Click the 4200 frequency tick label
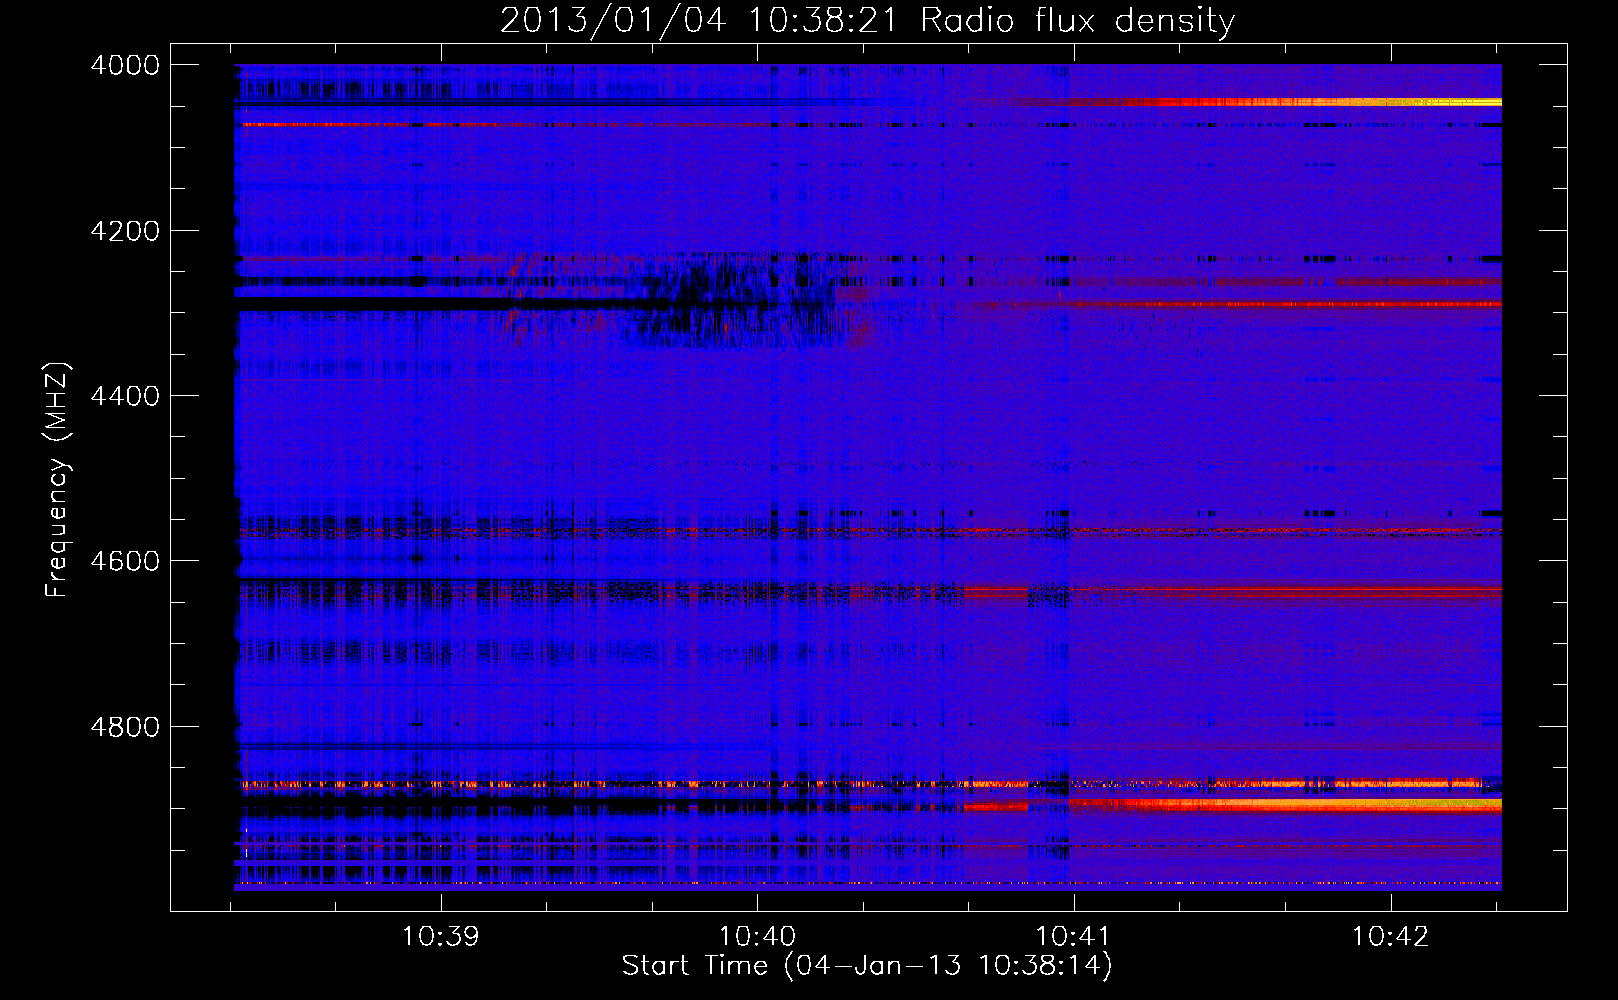 125,231
